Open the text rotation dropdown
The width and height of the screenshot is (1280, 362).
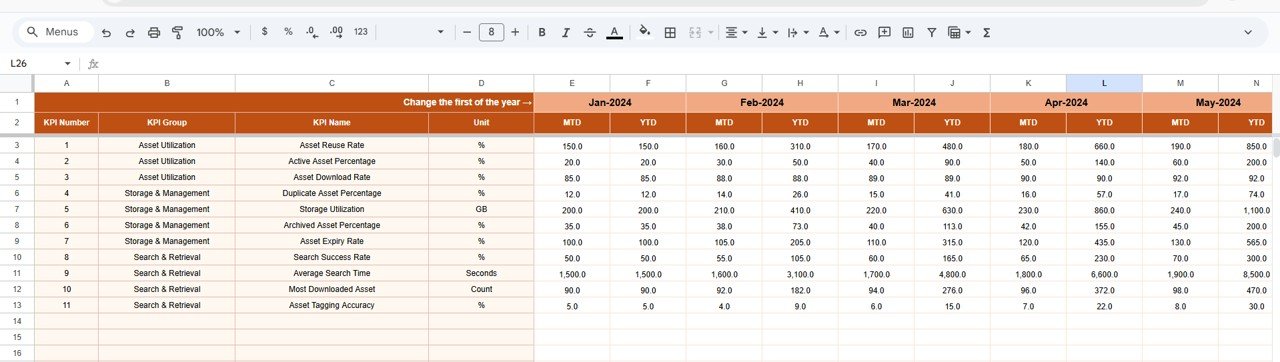click(x=828, y=32)
